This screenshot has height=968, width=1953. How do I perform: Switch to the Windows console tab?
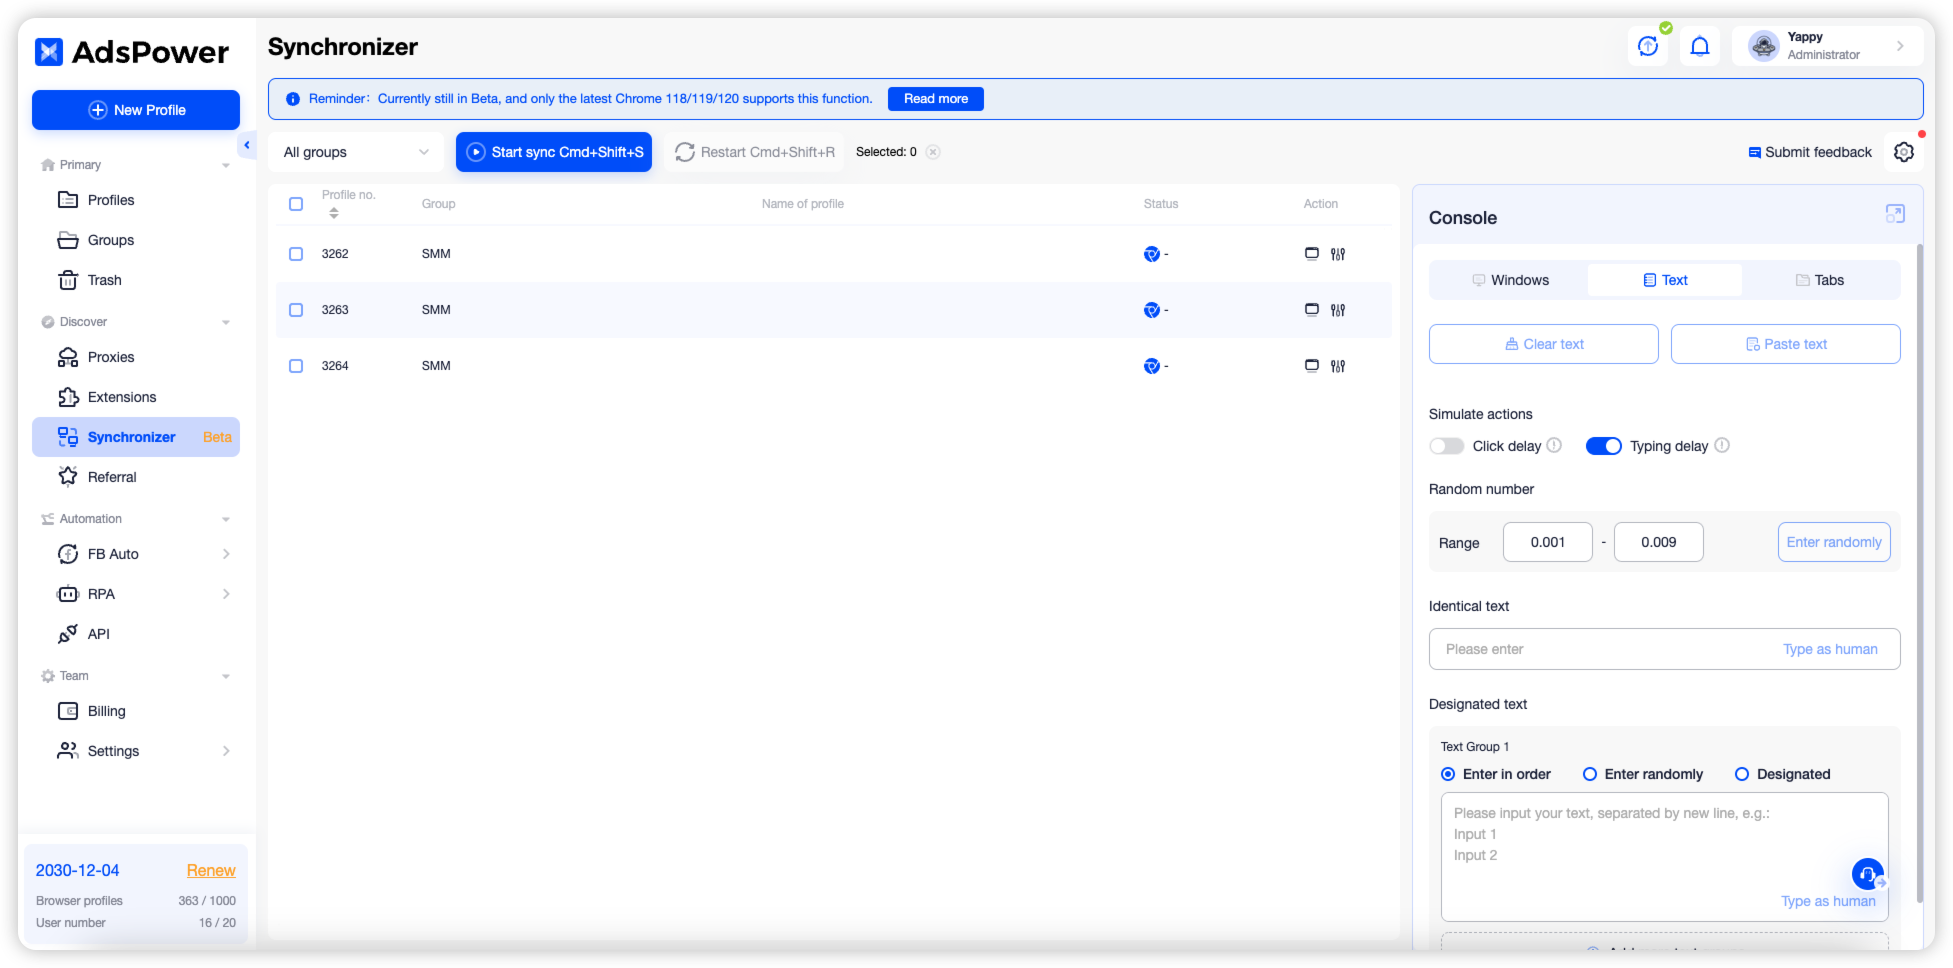pos(1510,280)
